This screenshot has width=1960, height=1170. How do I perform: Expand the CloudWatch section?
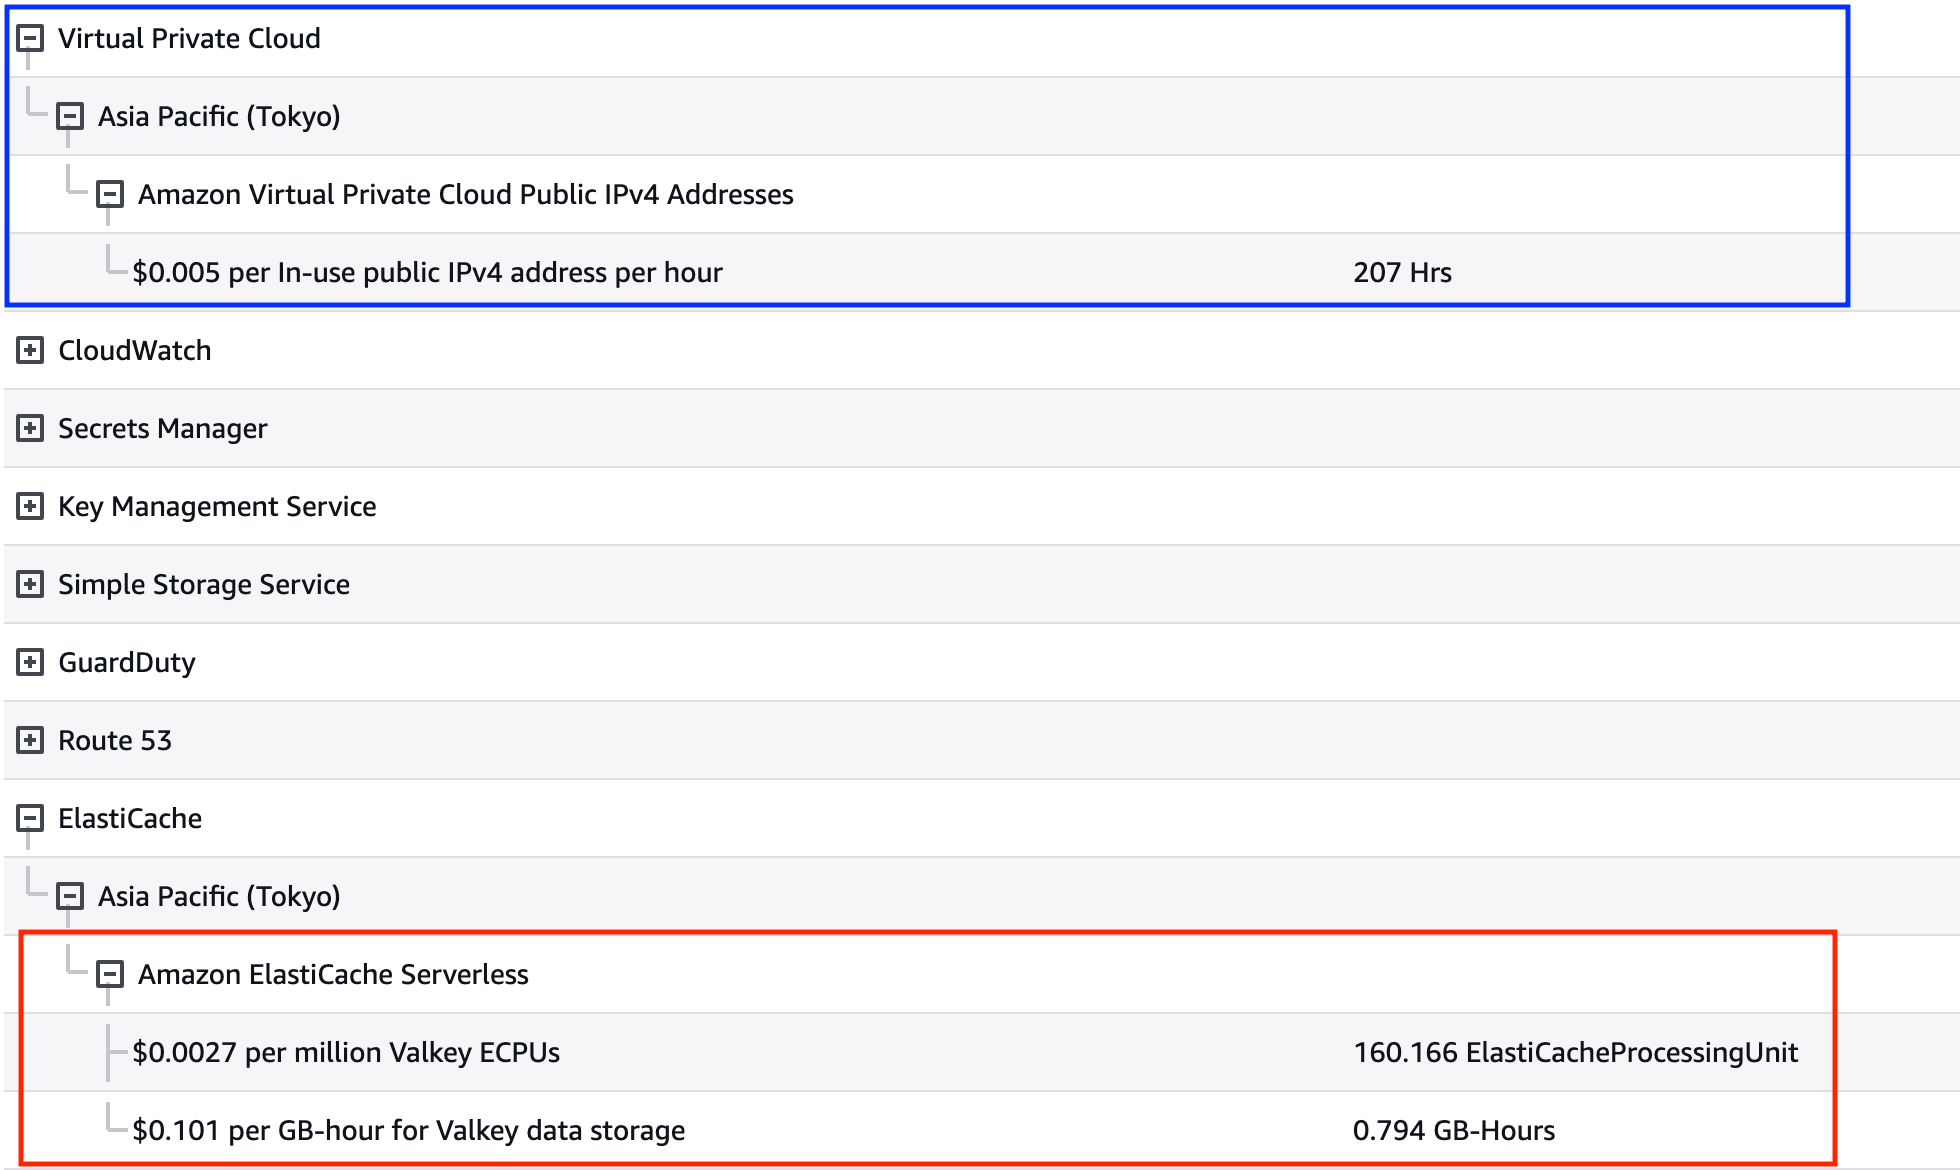[30, 351]
